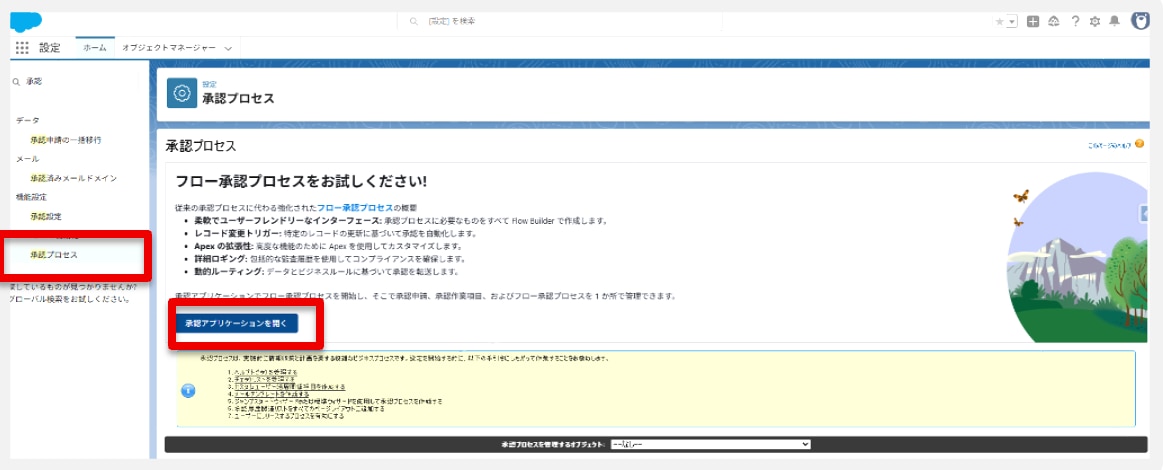Switch to the ホーム tab
The image size is (1164, 470).
(x=94, y=48)
